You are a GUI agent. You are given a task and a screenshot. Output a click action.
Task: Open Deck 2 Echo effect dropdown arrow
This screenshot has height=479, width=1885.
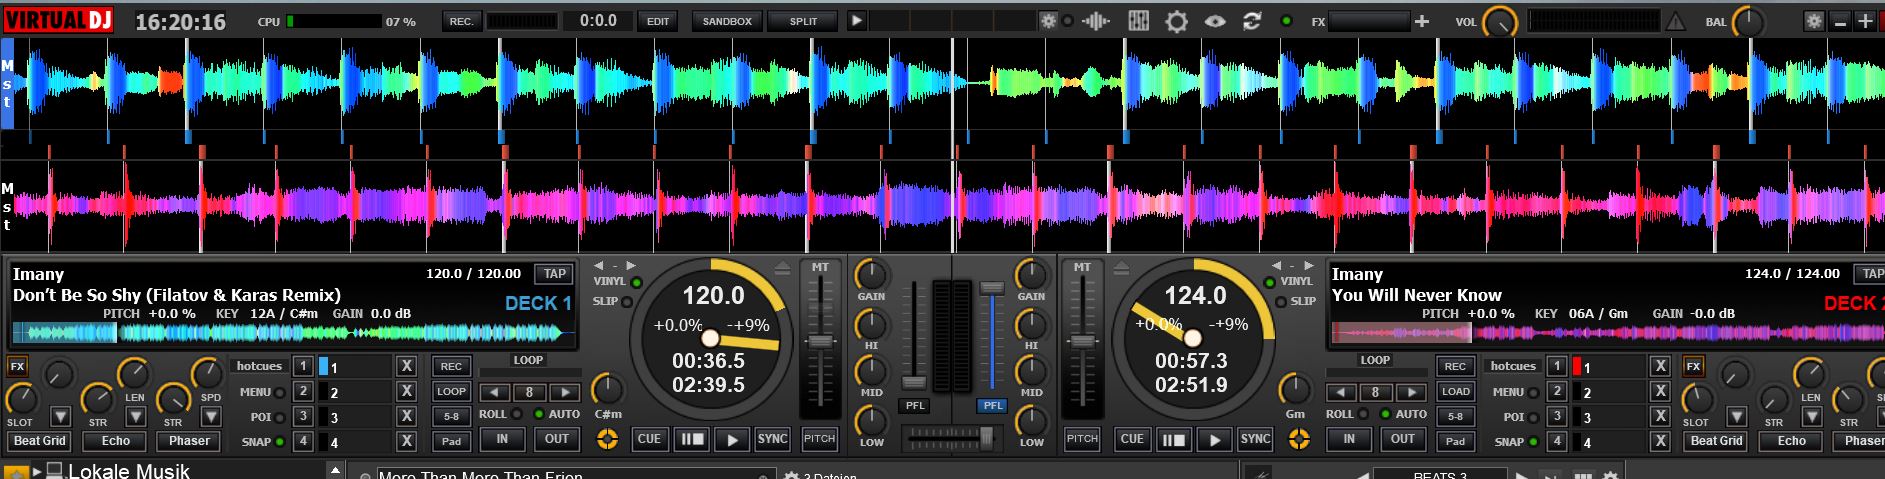tap(1812, 416)
